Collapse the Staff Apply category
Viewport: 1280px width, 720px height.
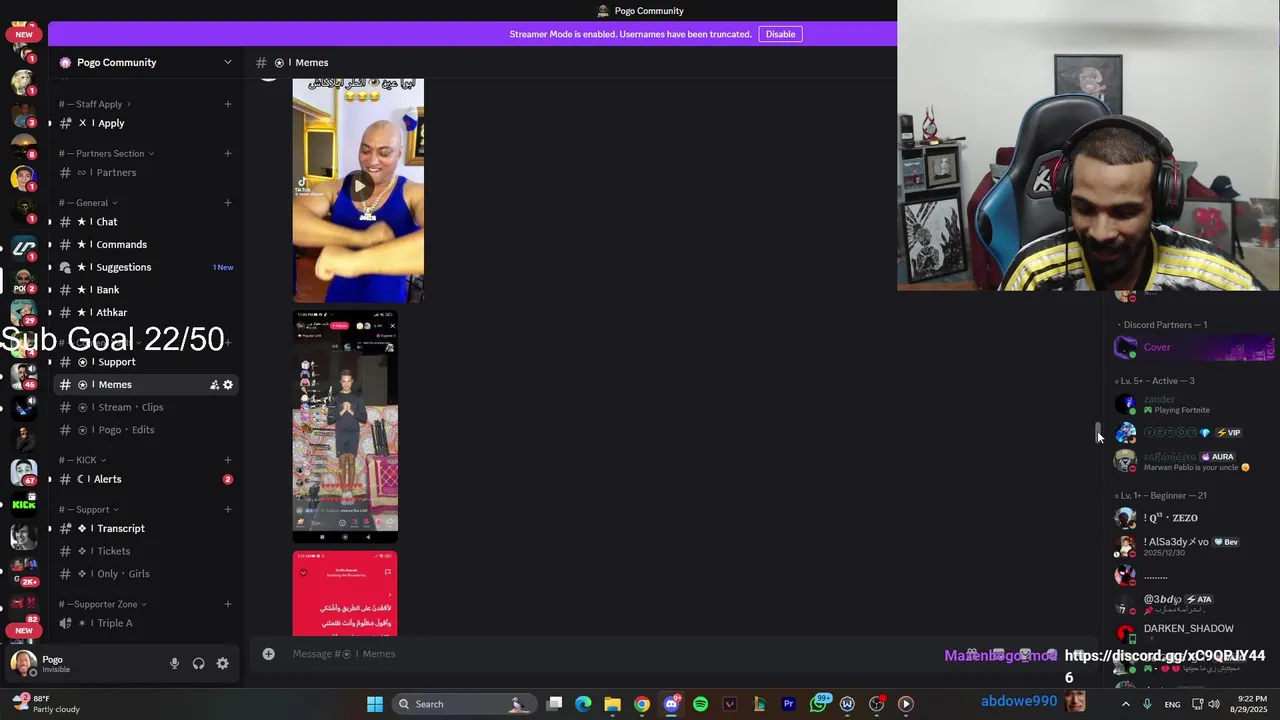click(95, 104)
